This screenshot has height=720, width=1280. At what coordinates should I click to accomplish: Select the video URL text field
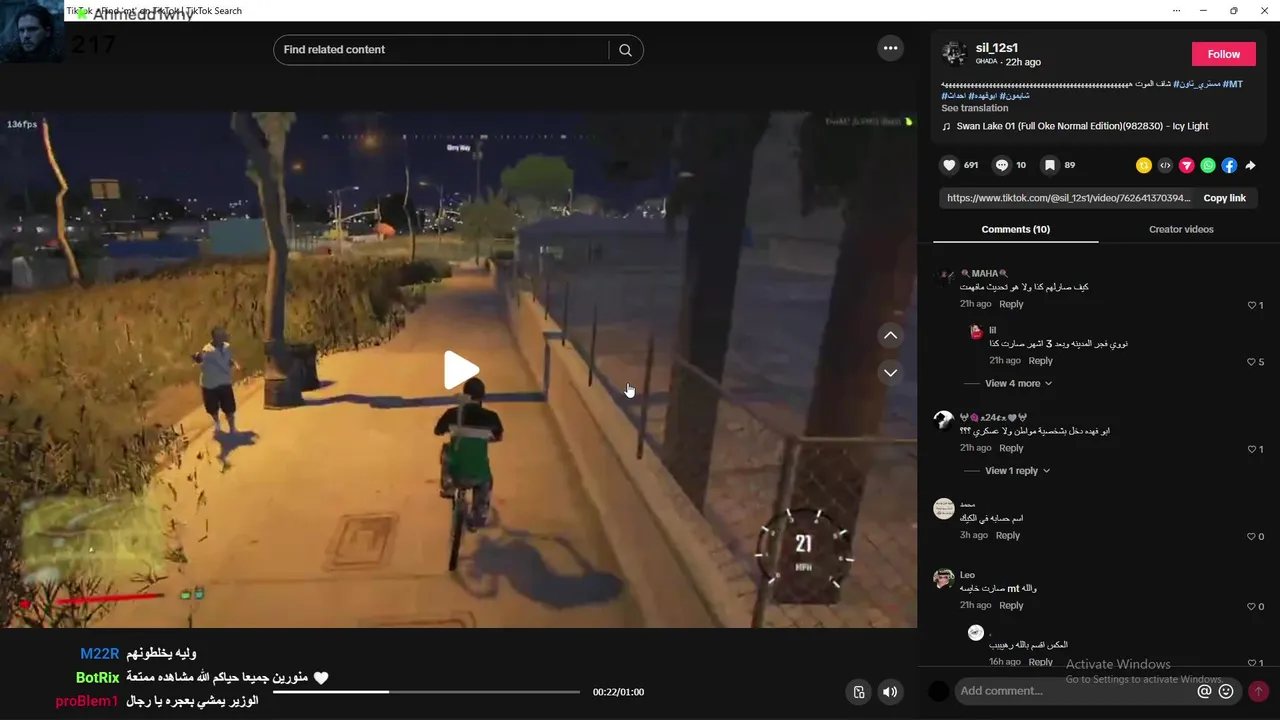pyautogui.click(x=1069, y=198)
